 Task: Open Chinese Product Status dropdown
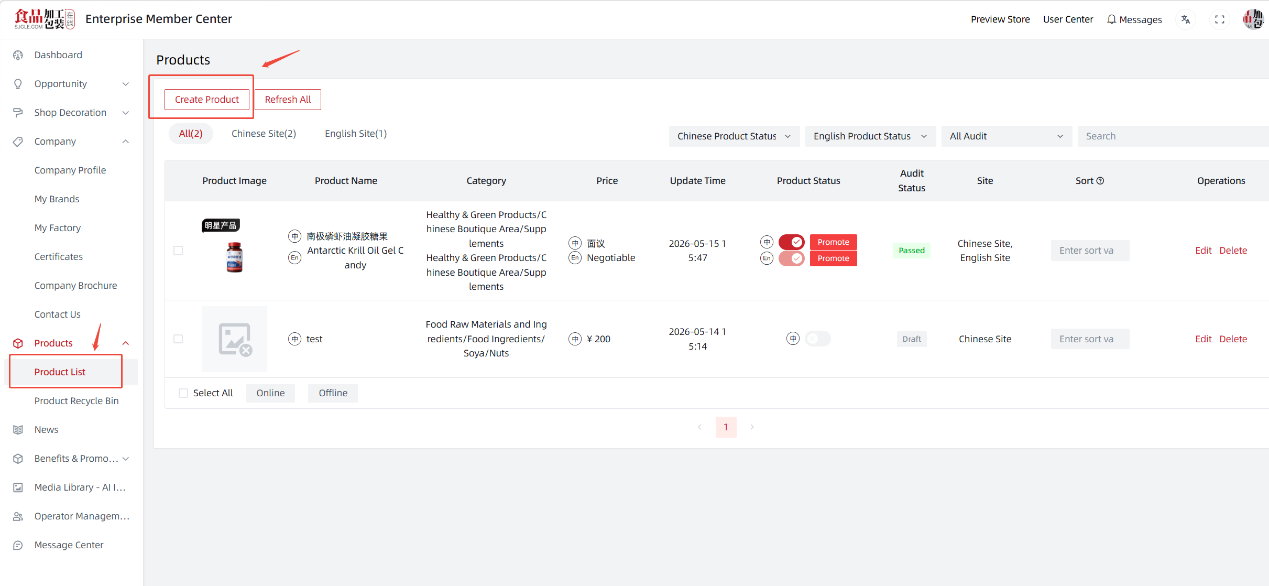(x=734, y=136)
